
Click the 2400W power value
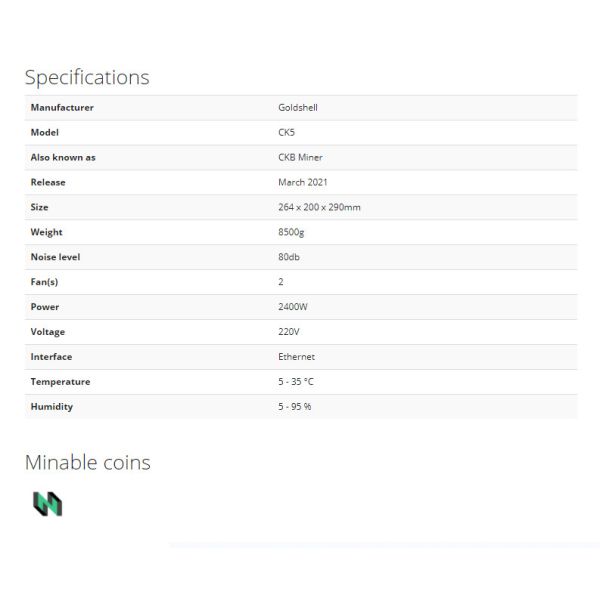pos(293,307)
